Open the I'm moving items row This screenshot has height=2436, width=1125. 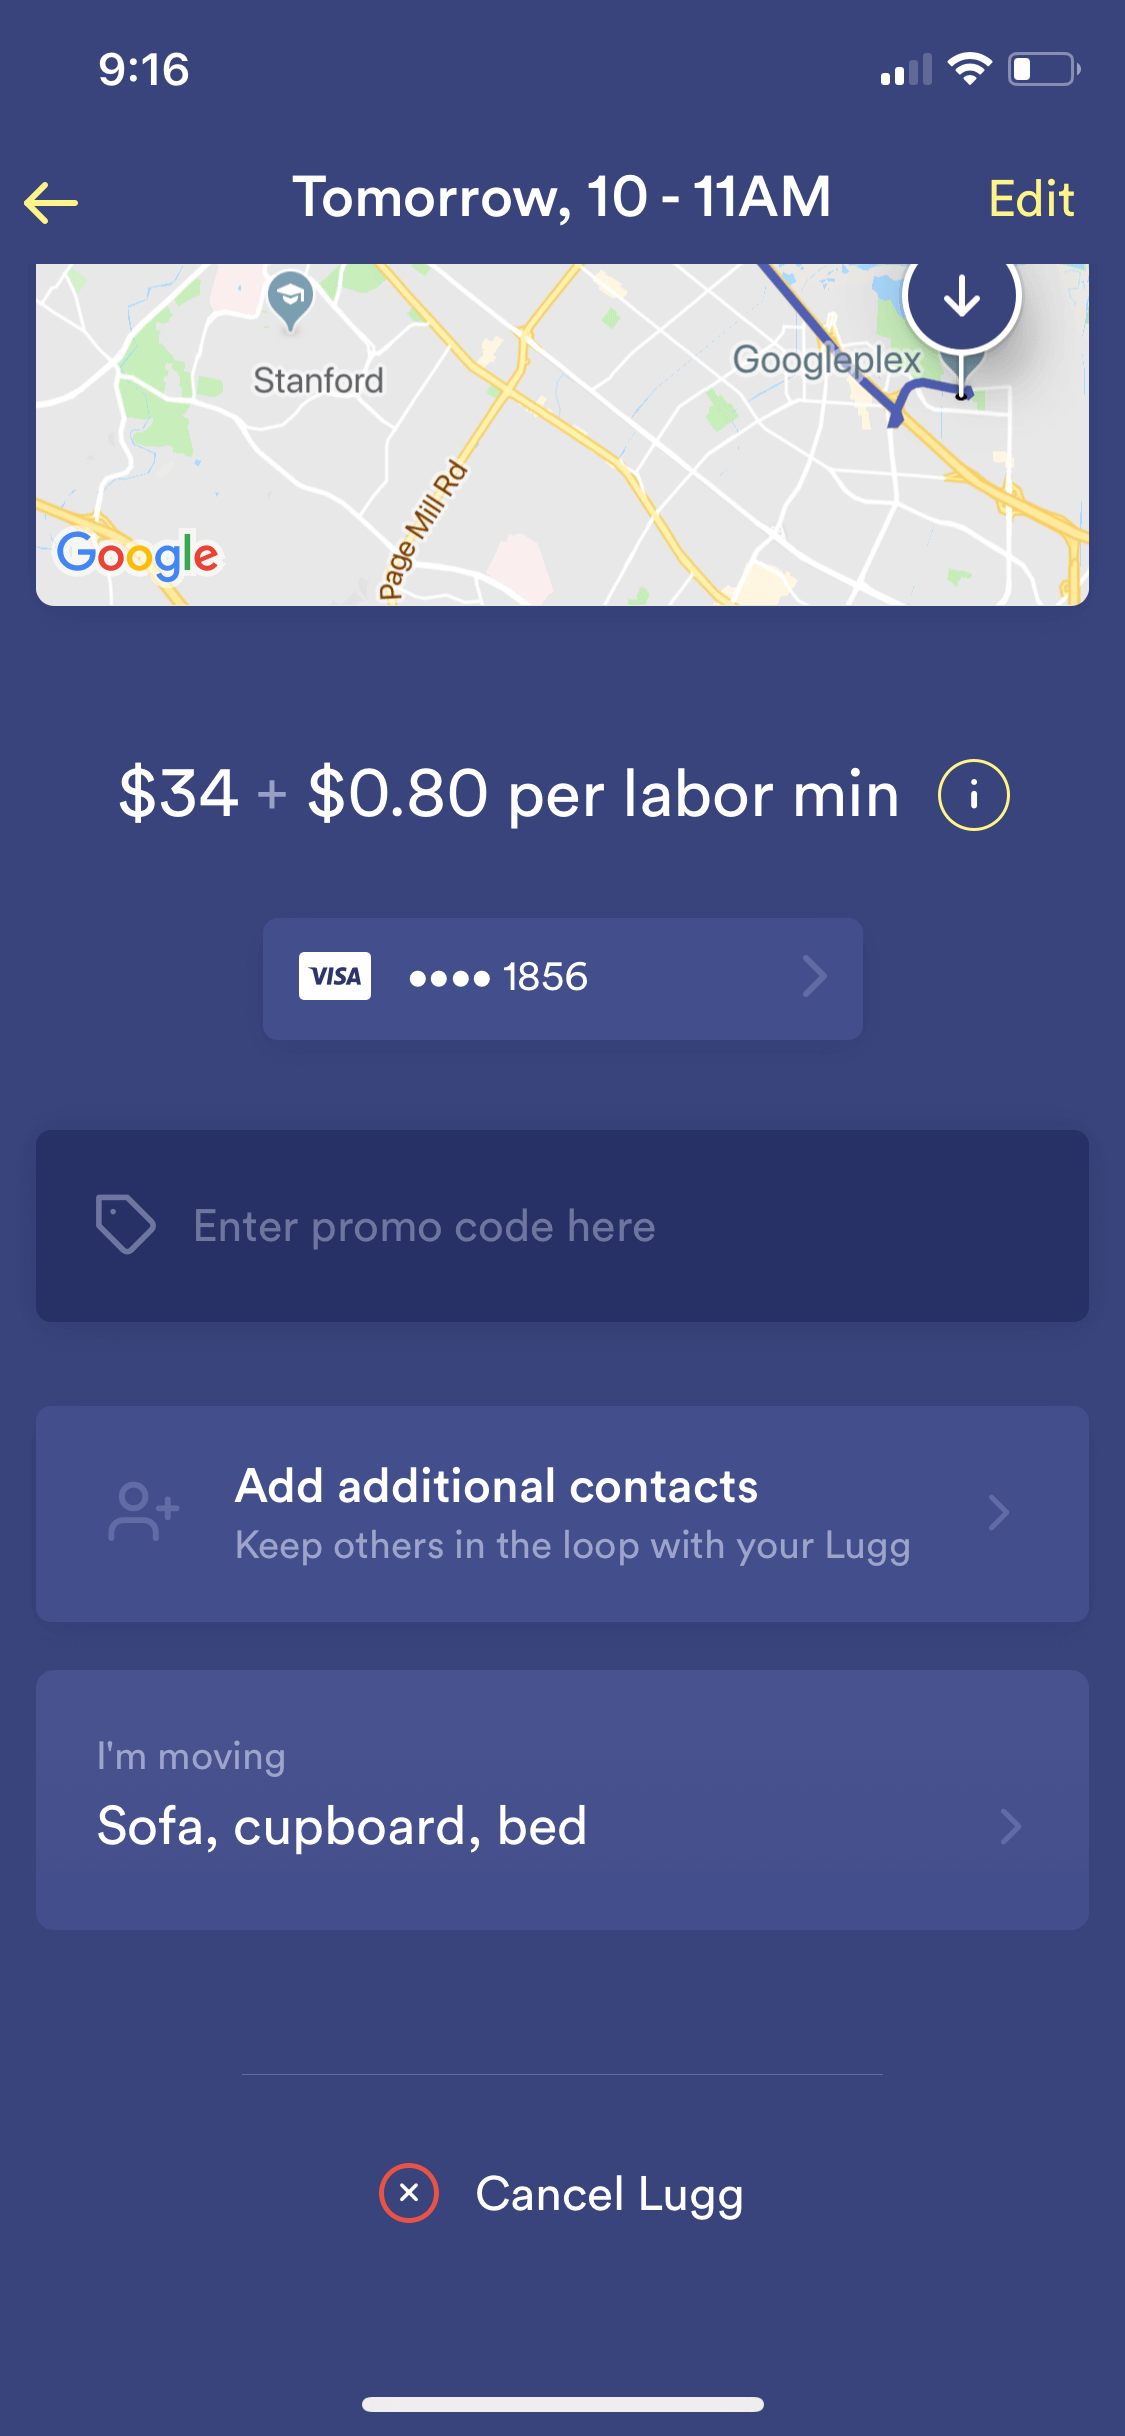(562, 1800)
